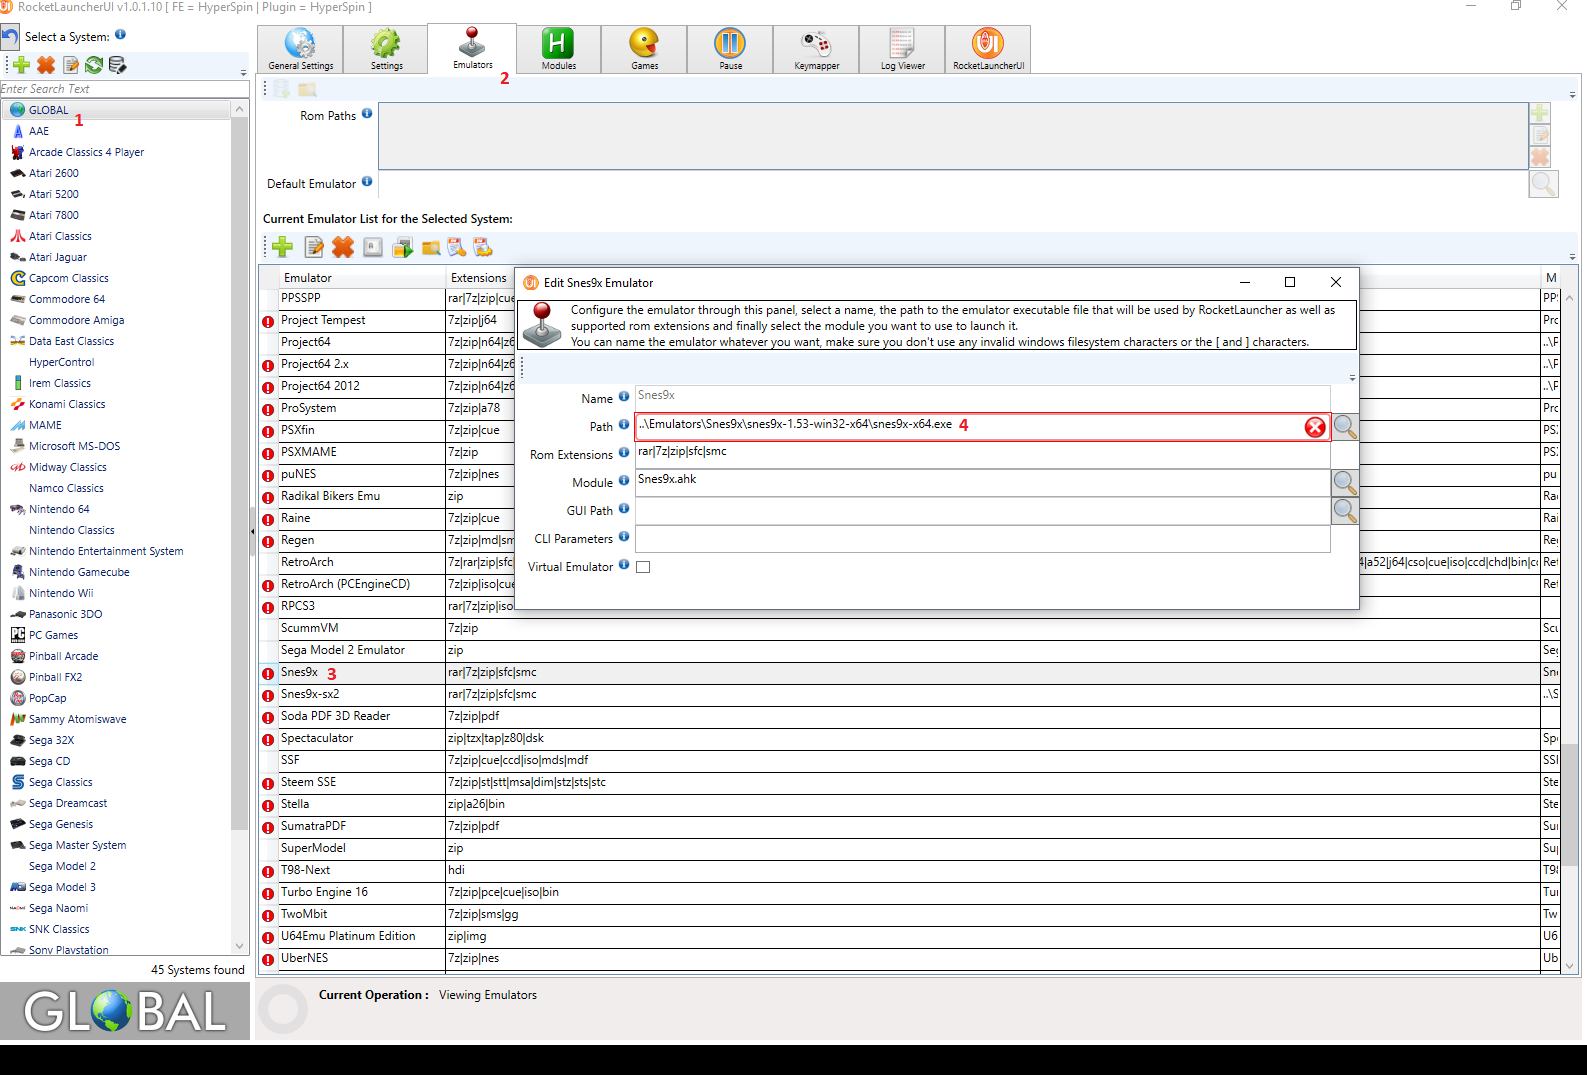1587x1075 pixels.
Task: Expand the systems toolbar overflow arrow
Action: click(x=243, y=73)
